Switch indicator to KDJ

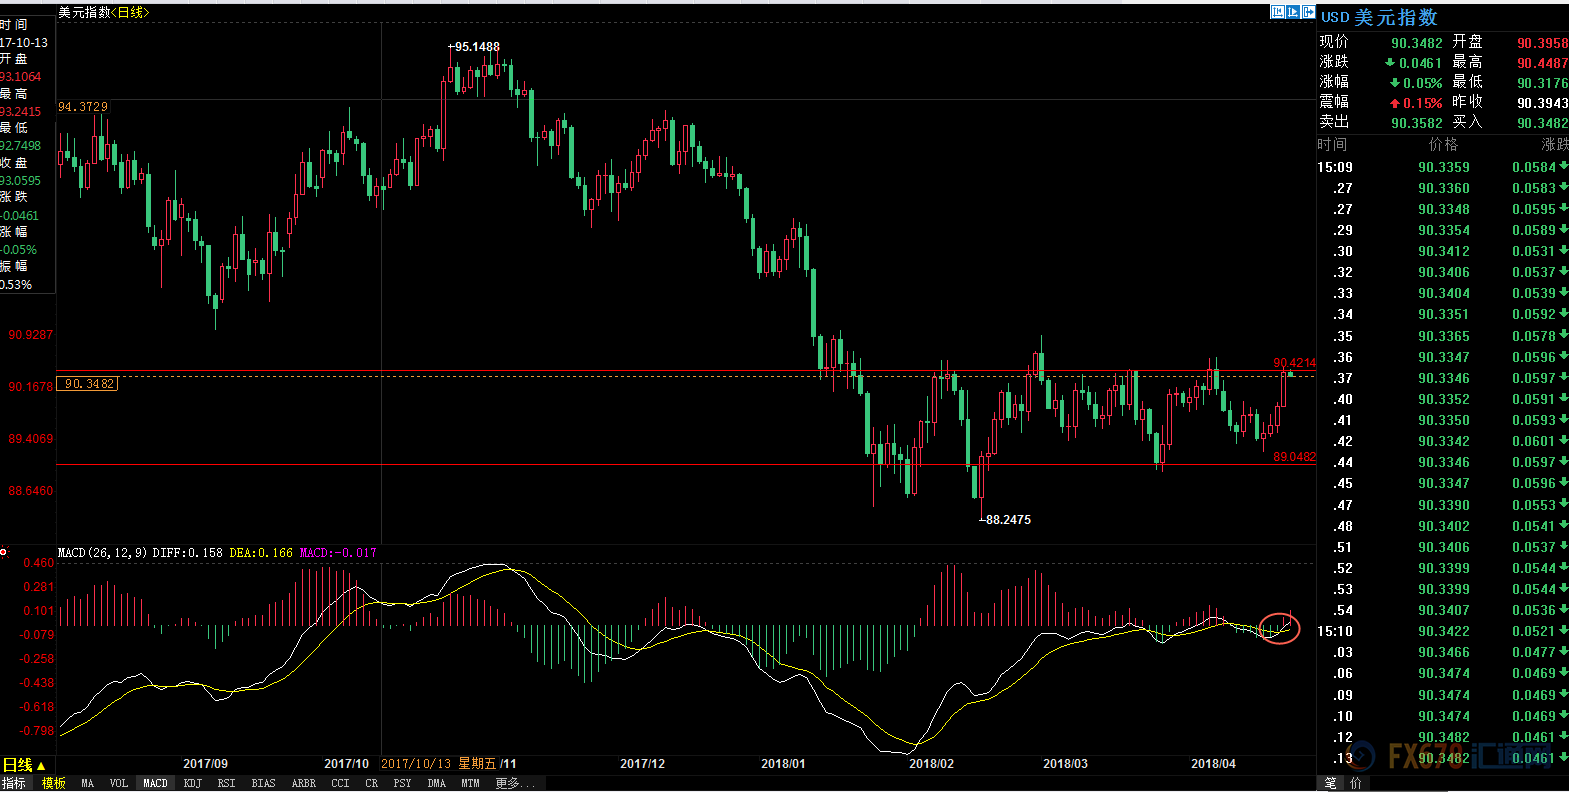pyautogui.click(x=193, y=783)
